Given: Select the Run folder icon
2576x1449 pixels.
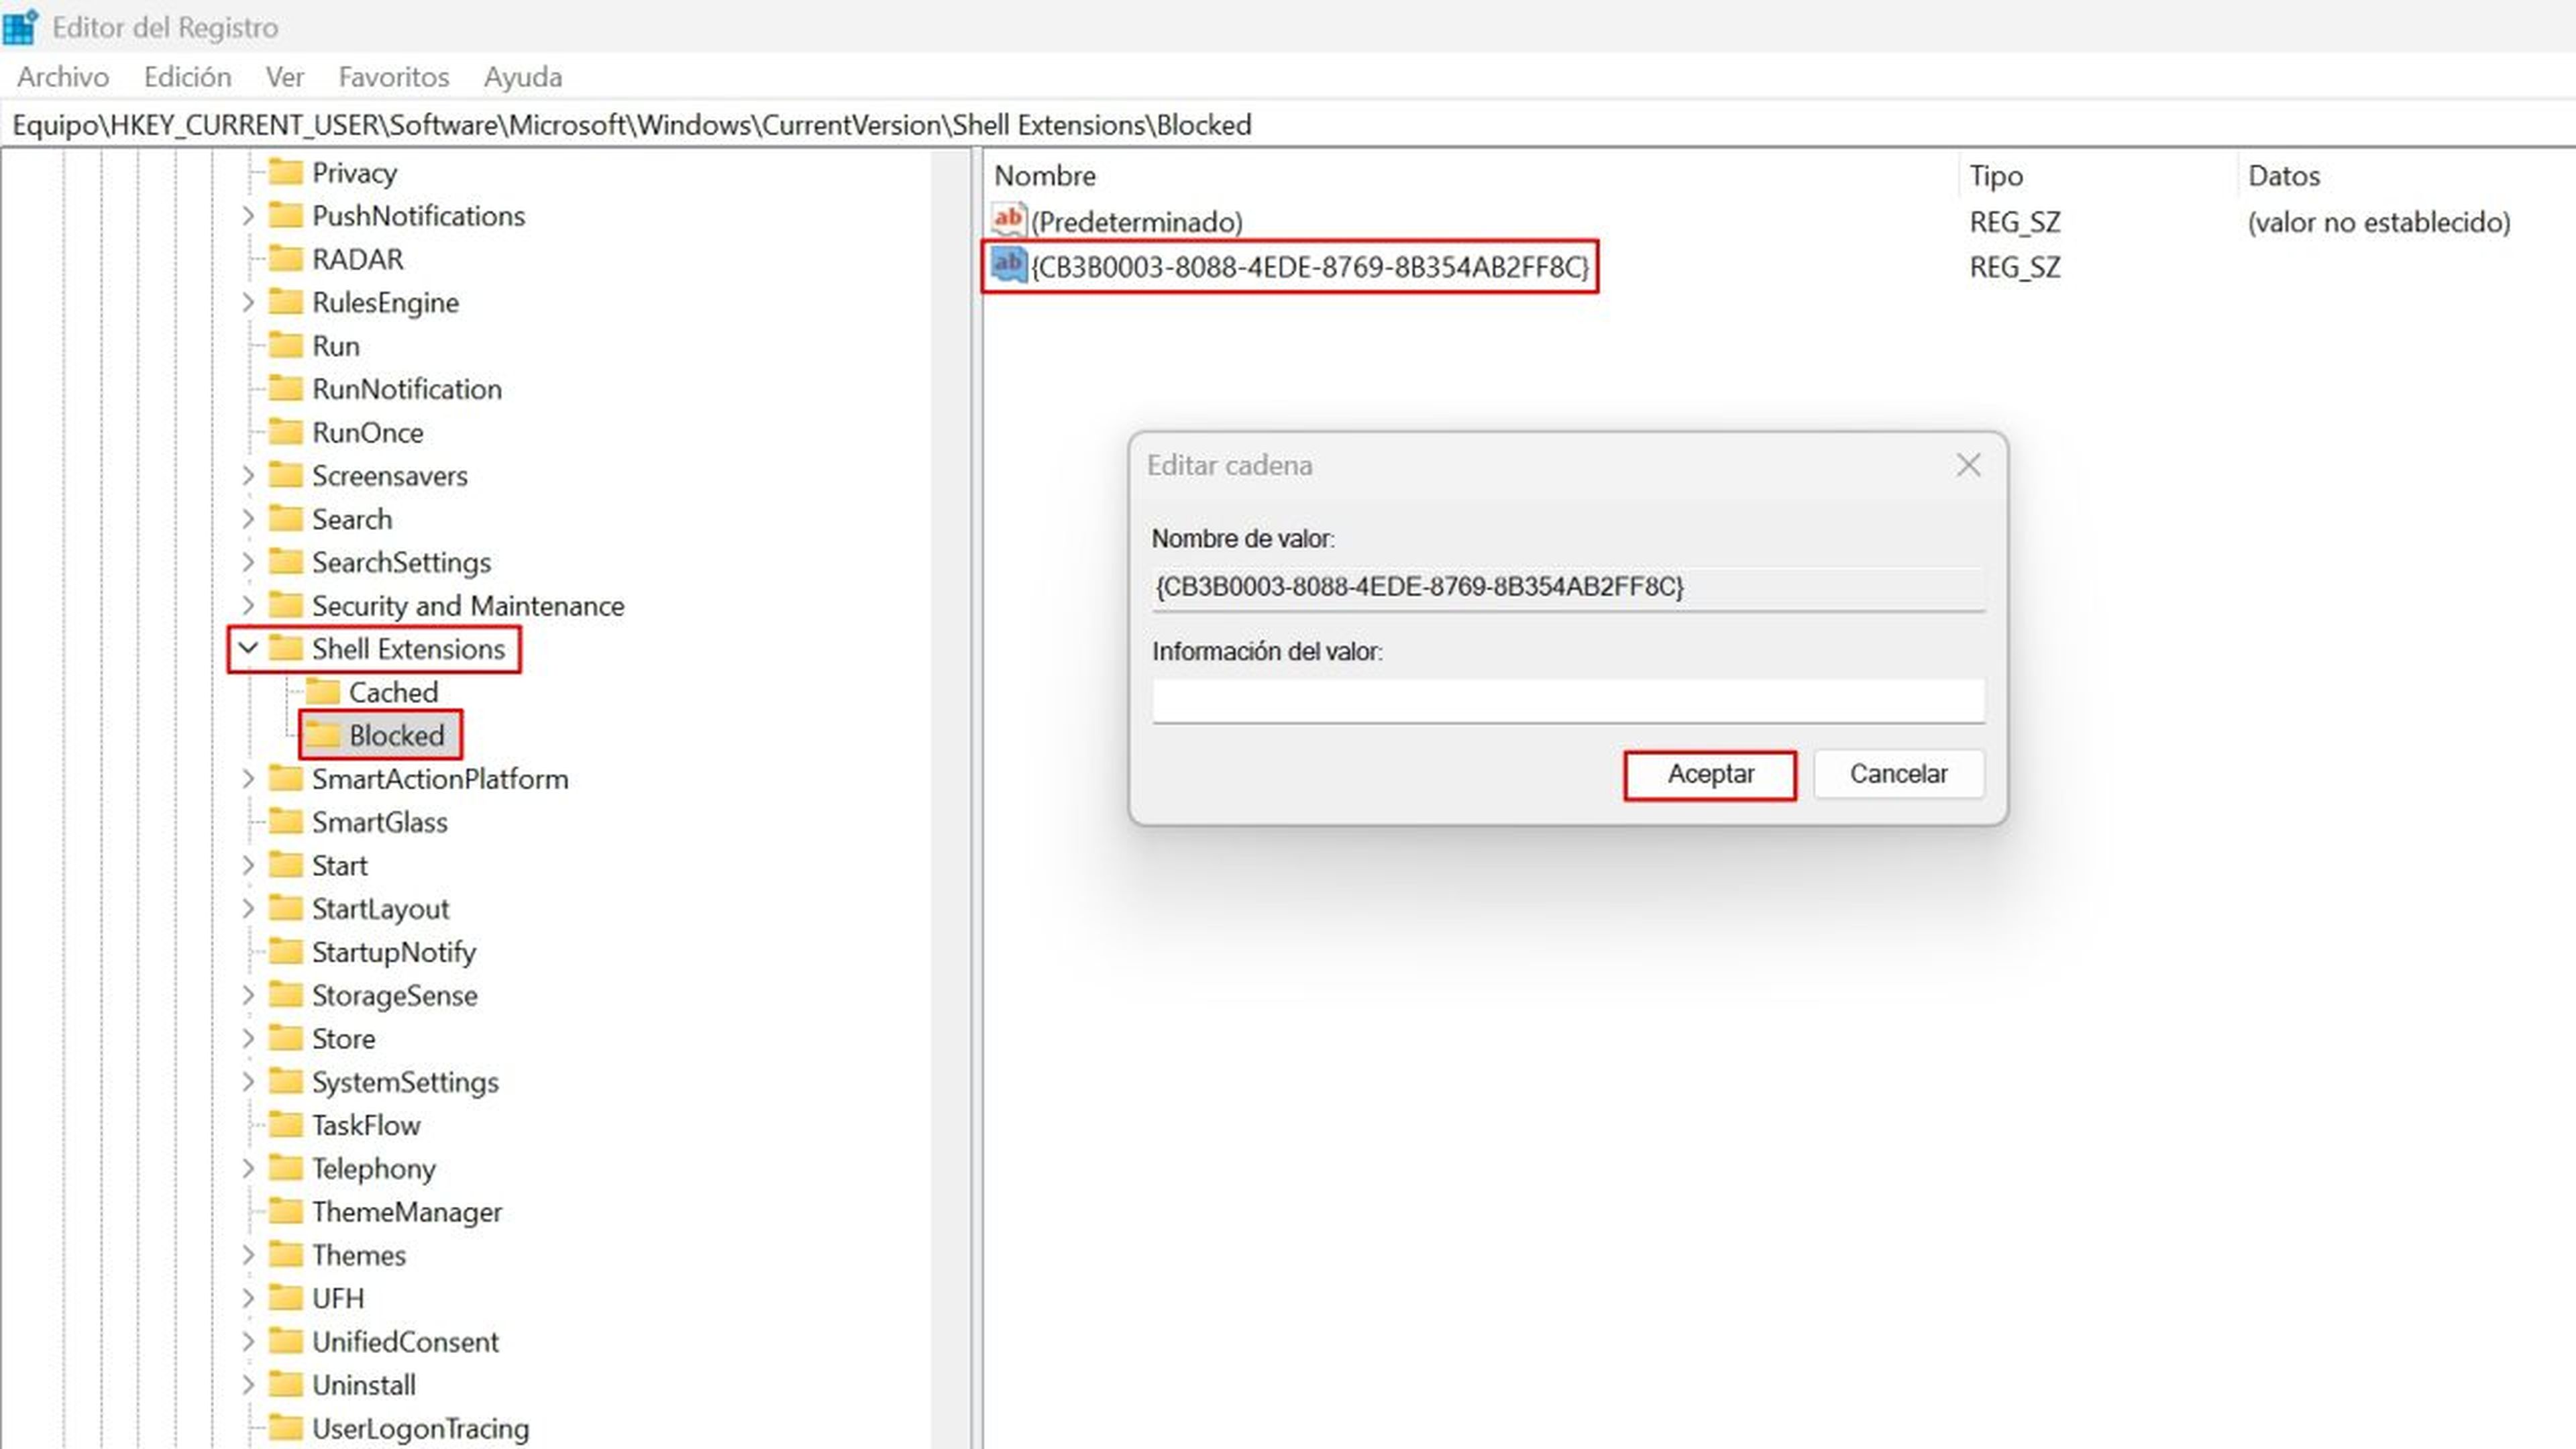Looking at the screenshot, I should pos(286,345).
